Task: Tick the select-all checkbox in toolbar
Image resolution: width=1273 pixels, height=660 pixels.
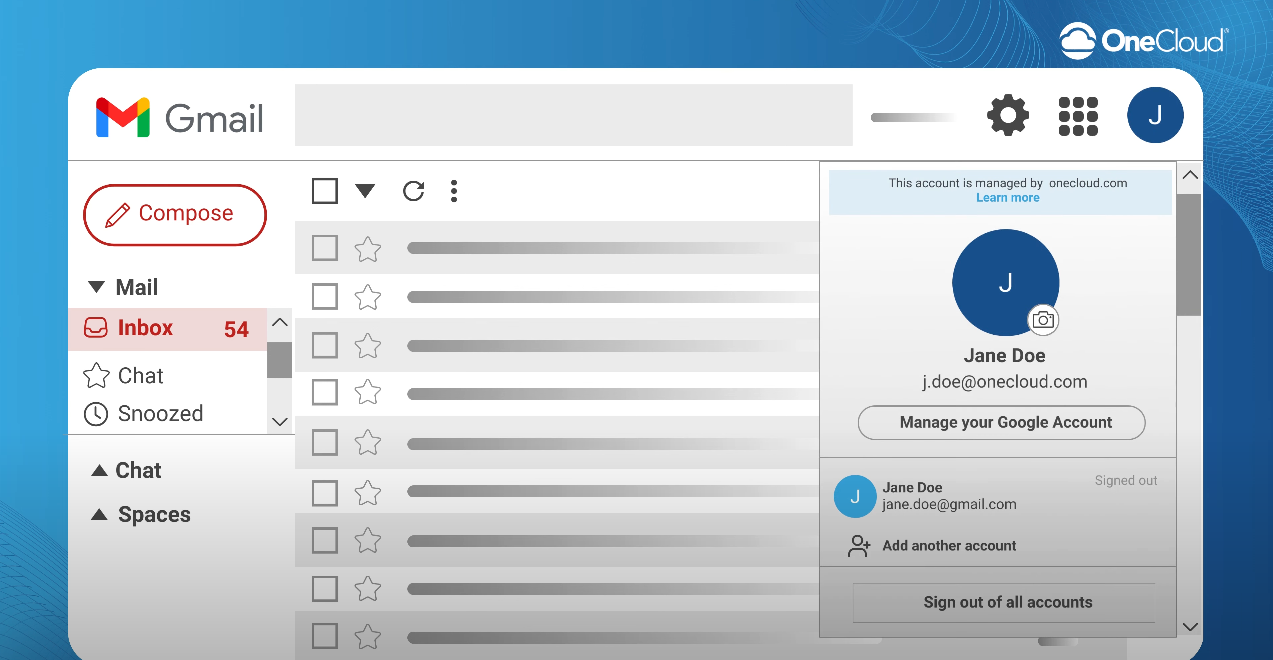Action: tap(325, 190)
